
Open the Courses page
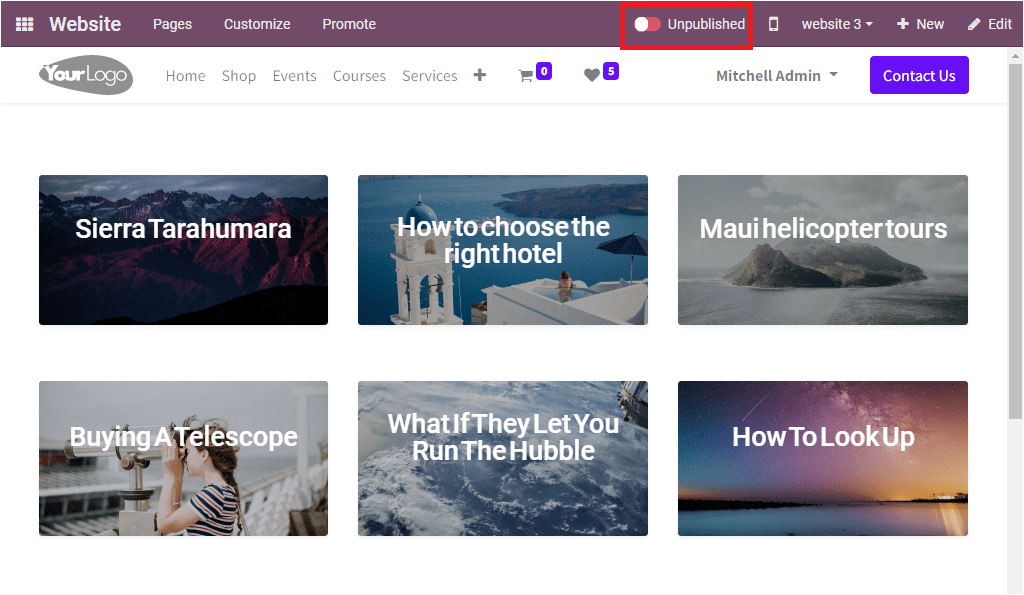coord(359,75)
